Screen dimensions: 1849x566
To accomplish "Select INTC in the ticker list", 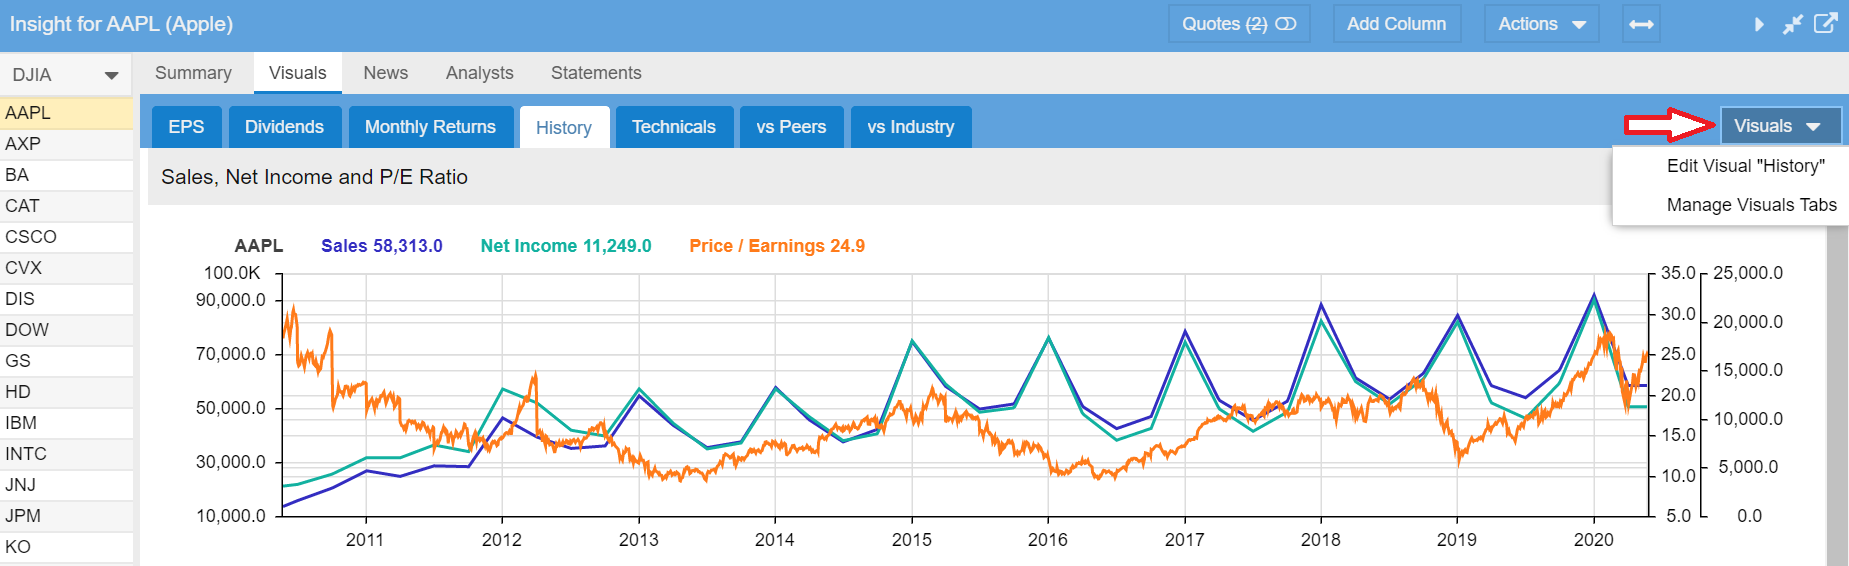I will click(x=66, y=454).
